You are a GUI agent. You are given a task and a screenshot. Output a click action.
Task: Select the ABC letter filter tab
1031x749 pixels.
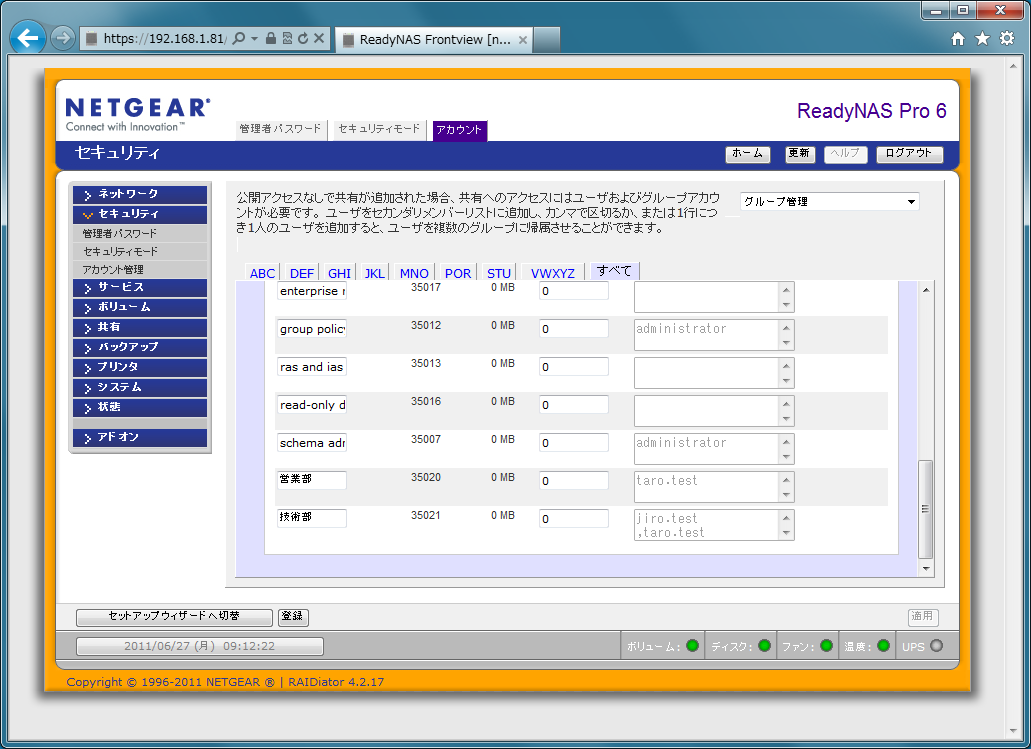(262, 273)
